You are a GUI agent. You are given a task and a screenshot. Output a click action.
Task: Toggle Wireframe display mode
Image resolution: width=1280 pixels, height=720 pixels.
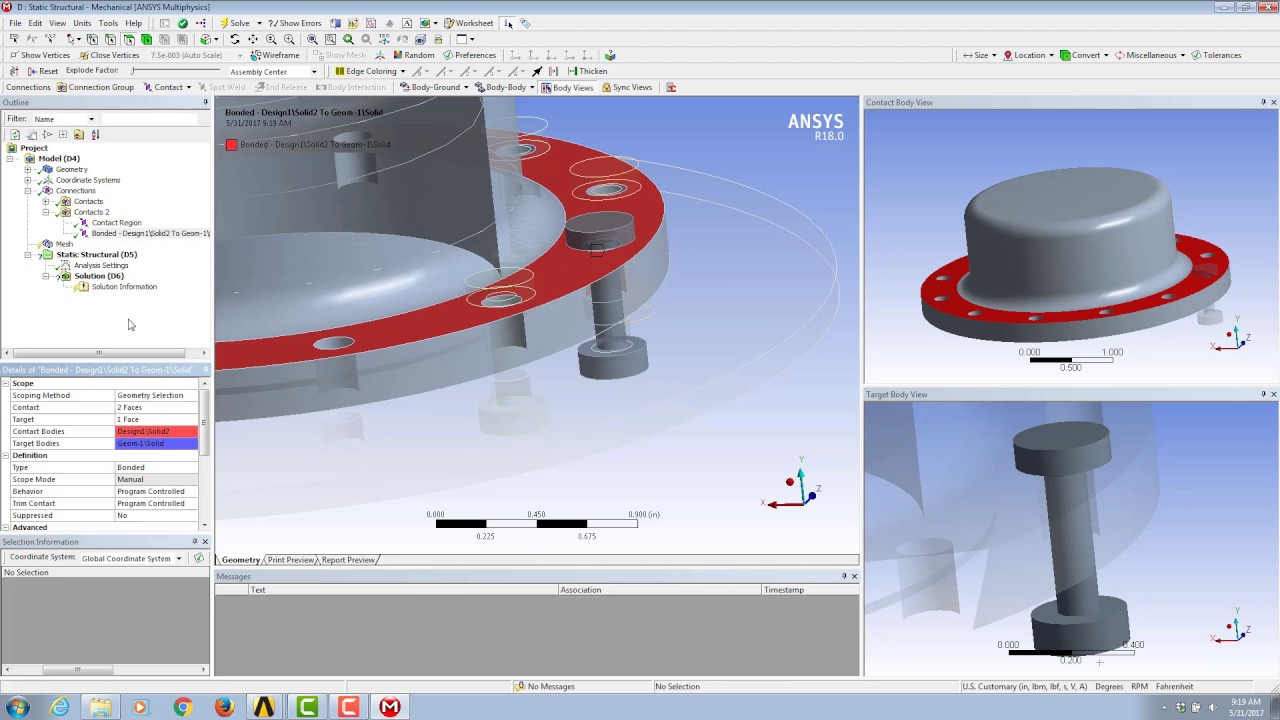[275, 55]
